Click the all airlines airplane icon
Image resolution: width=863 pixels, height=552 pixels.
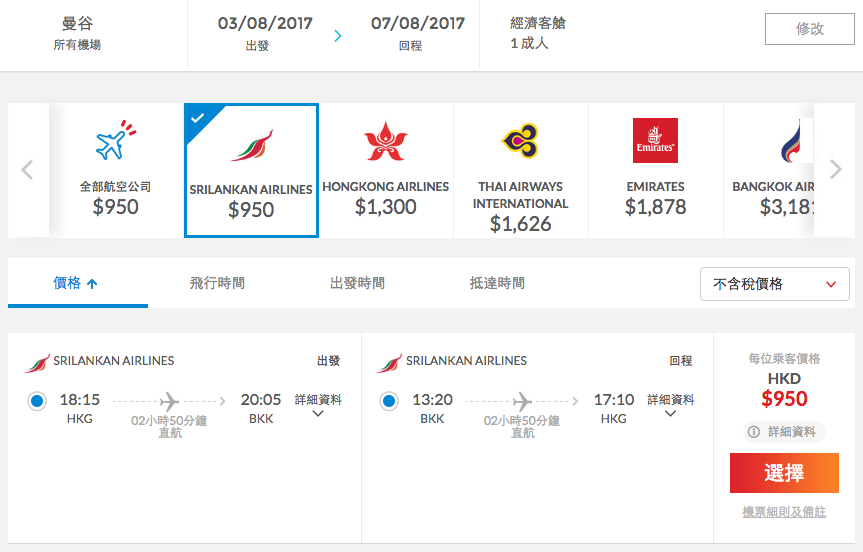[116, 140]
